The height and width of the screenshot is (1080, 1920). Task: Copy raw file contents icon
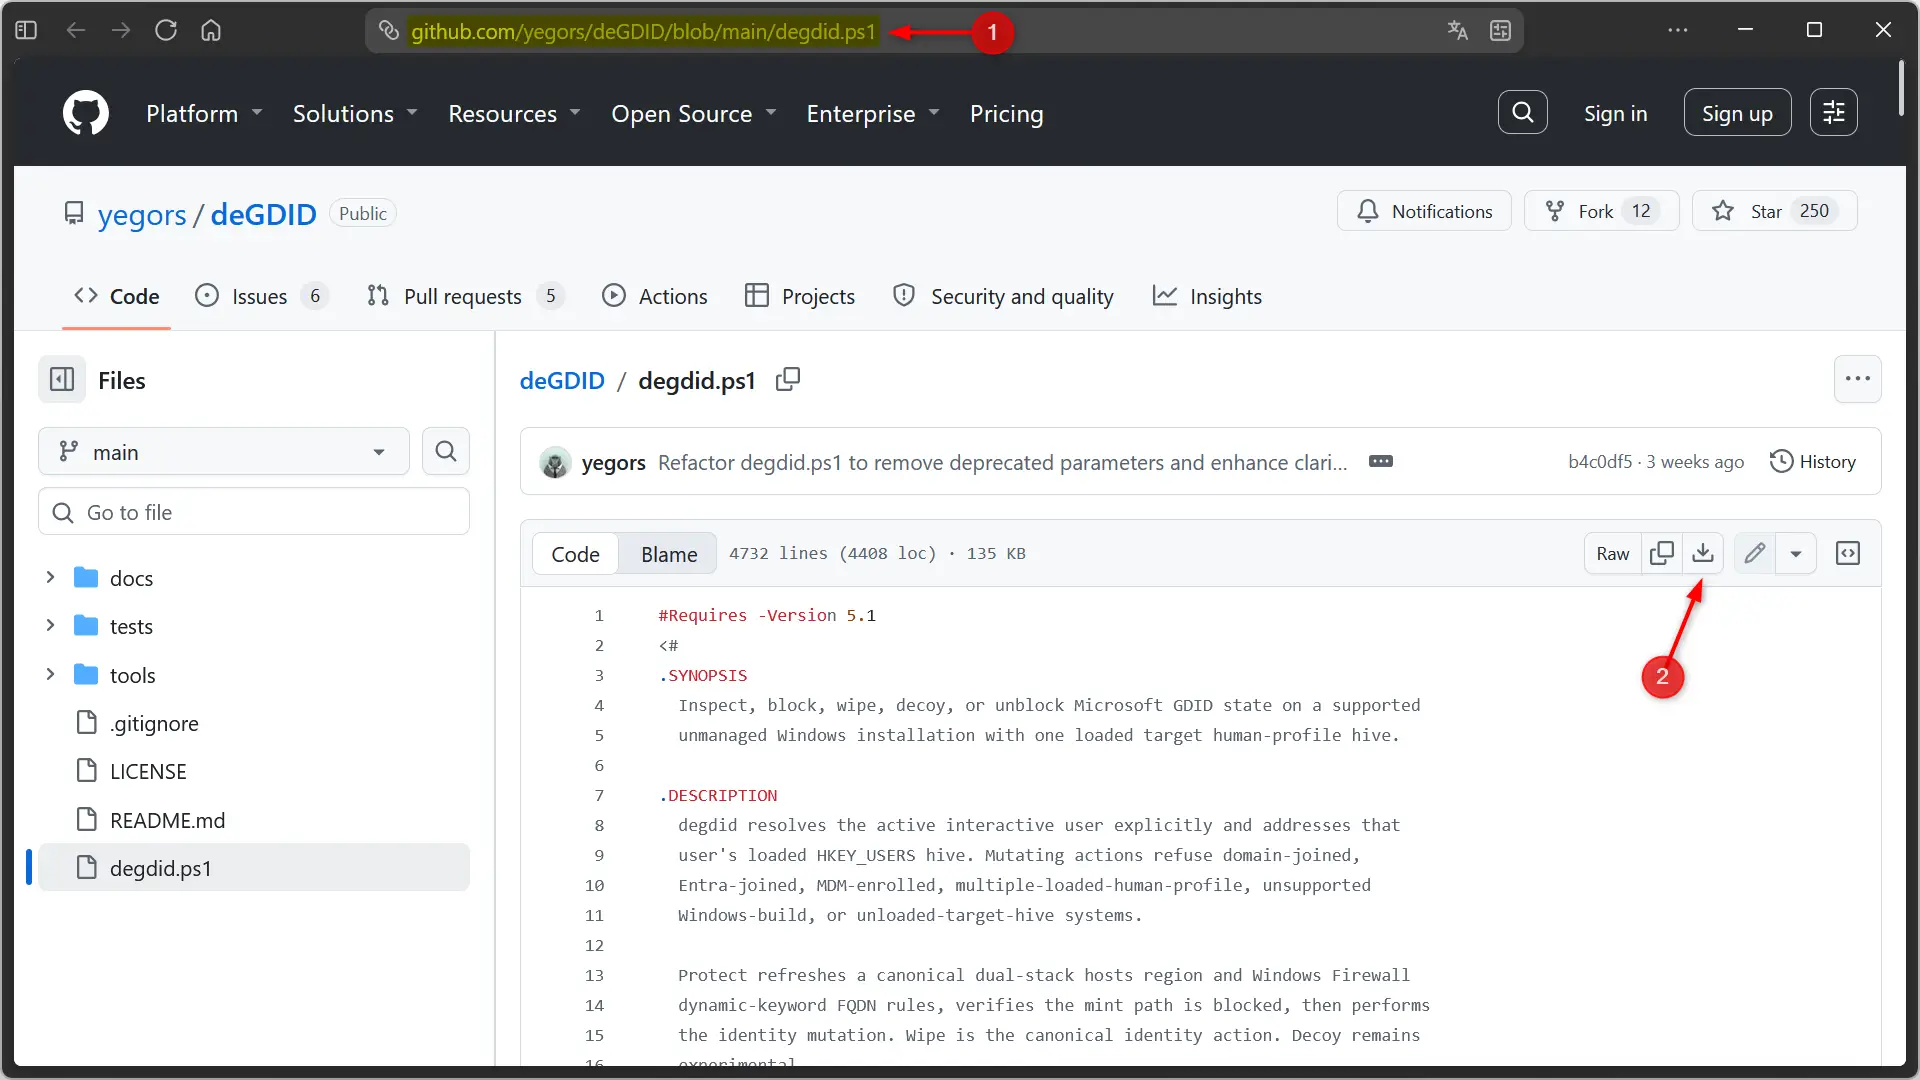pyautogui.click(x=1661, y=554)
